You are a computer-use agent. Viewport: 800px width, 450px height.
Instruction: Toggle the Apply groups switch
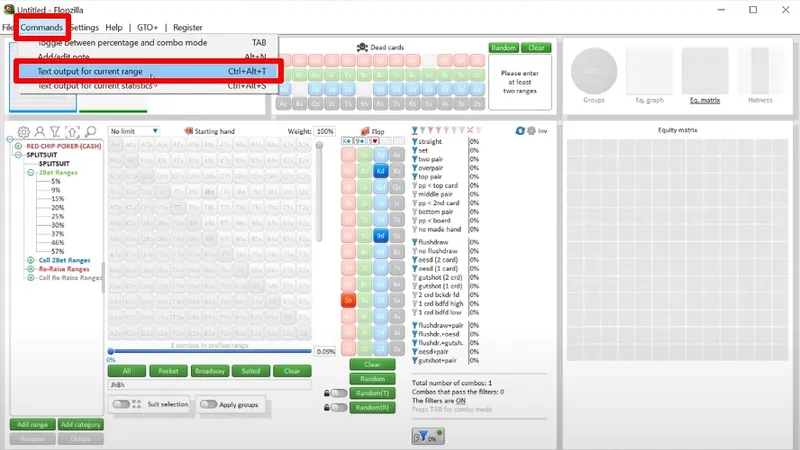point(208,405)
